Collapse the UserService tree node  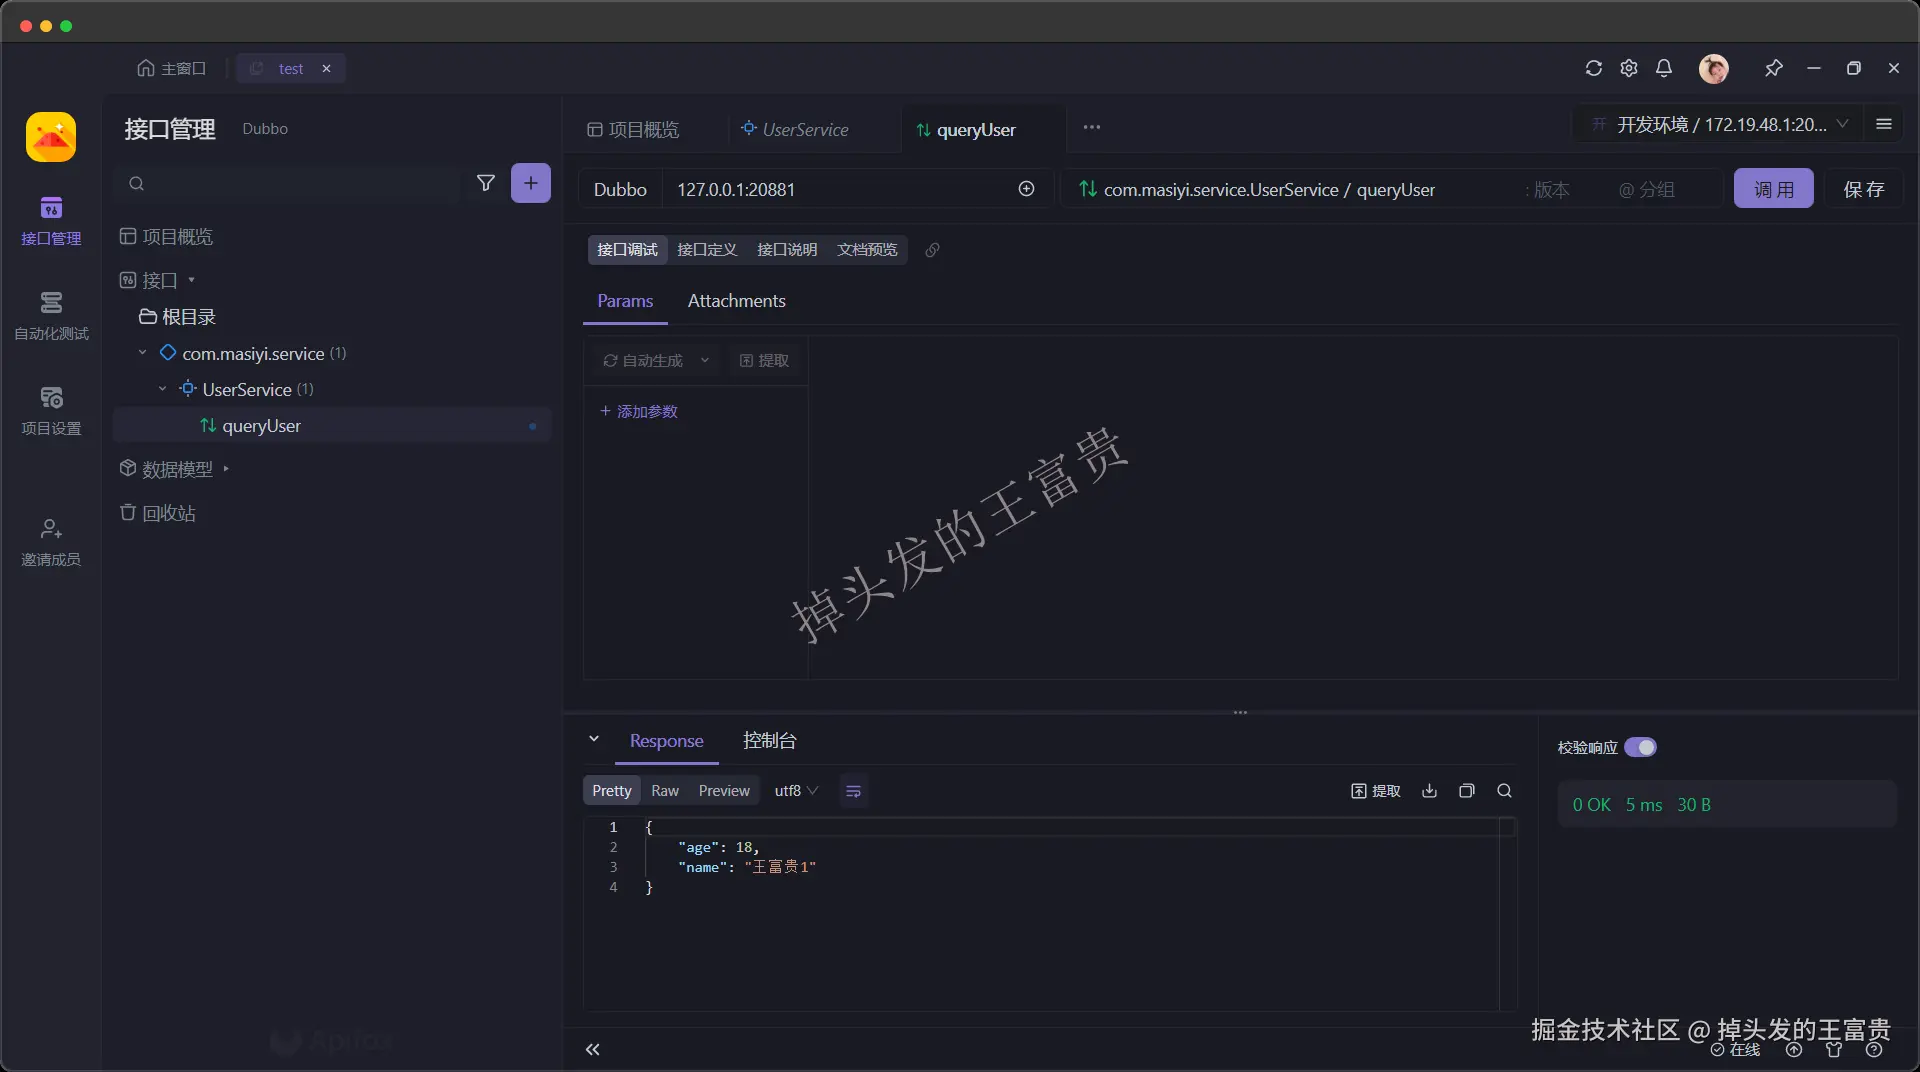[x=162, y=389]
